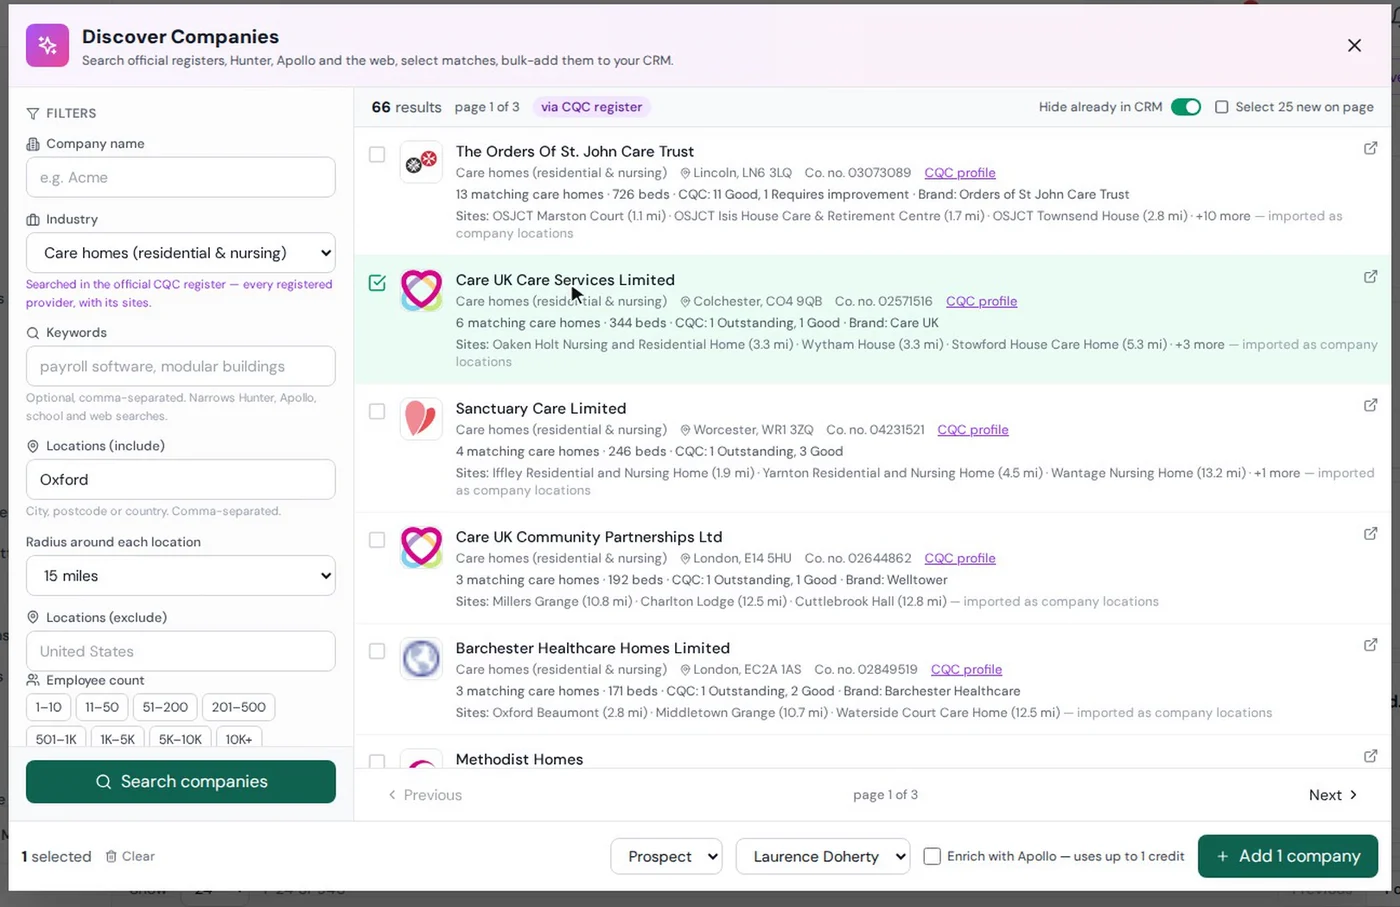
Task: Go to Next results page
Action: [1333, 795]
